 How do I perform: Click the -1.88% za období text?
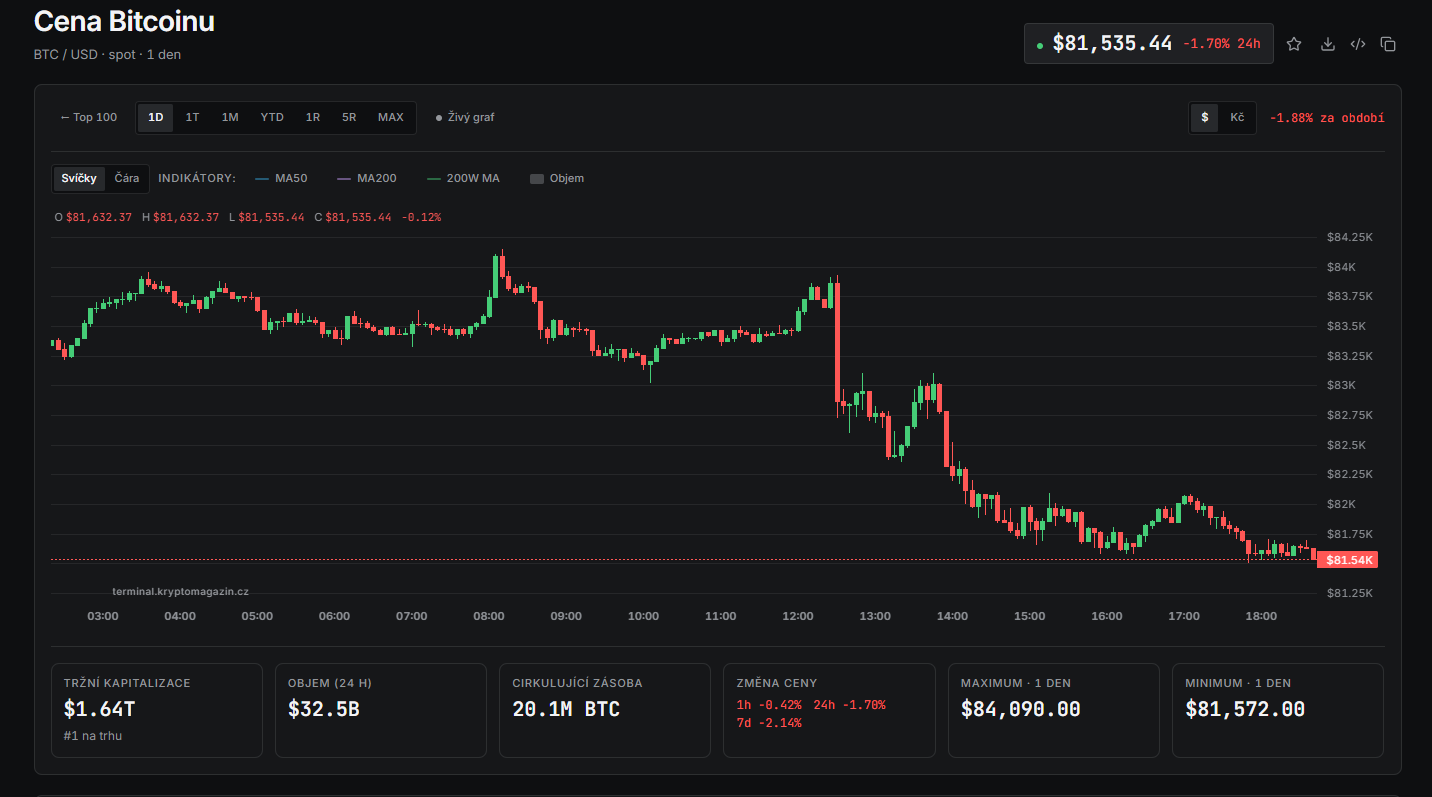(1327, 118)
